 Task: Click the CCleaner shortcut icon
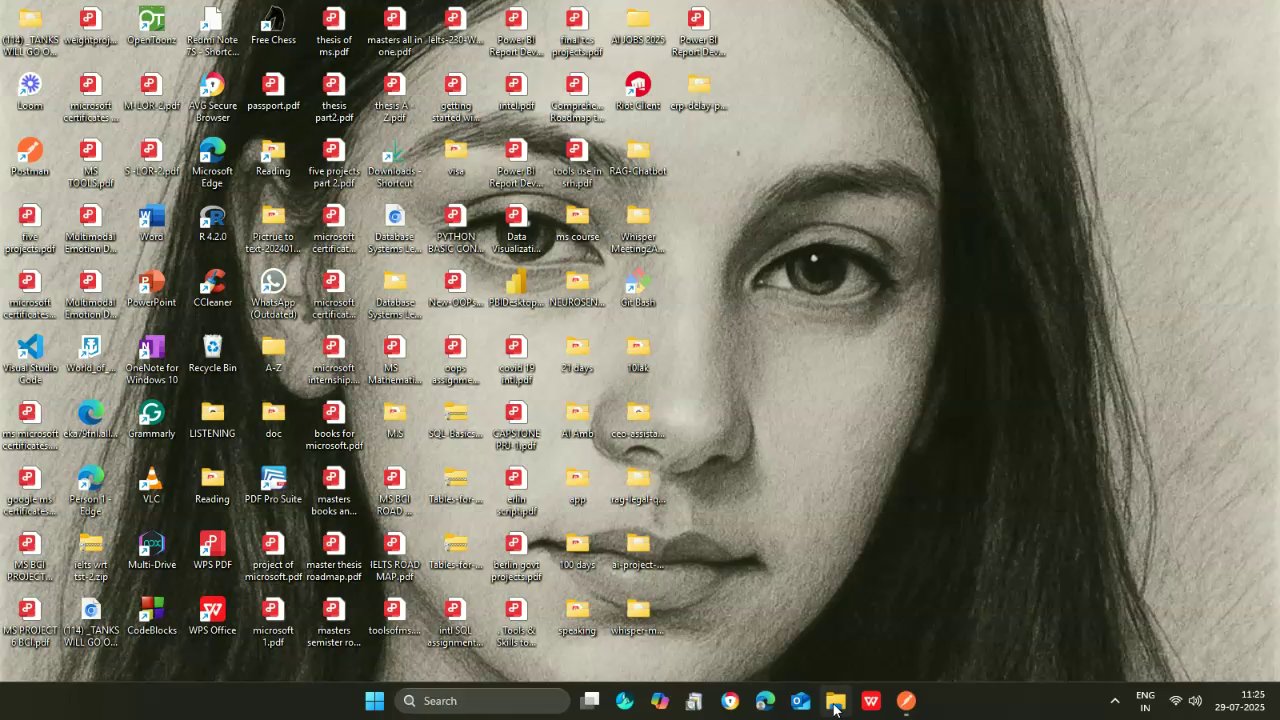pos(212,283)
